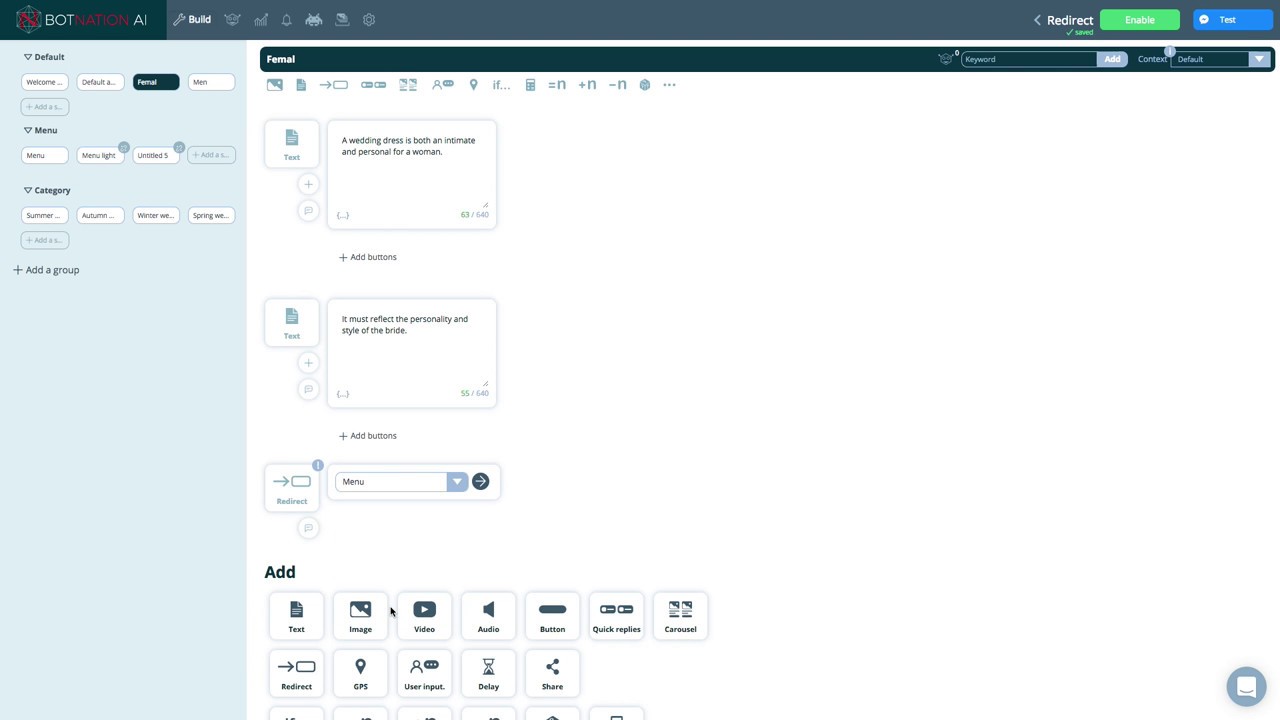Collapse the Menu group
Image resolution: width=1280 pixels, height=720 pixels.
point(28,130)
